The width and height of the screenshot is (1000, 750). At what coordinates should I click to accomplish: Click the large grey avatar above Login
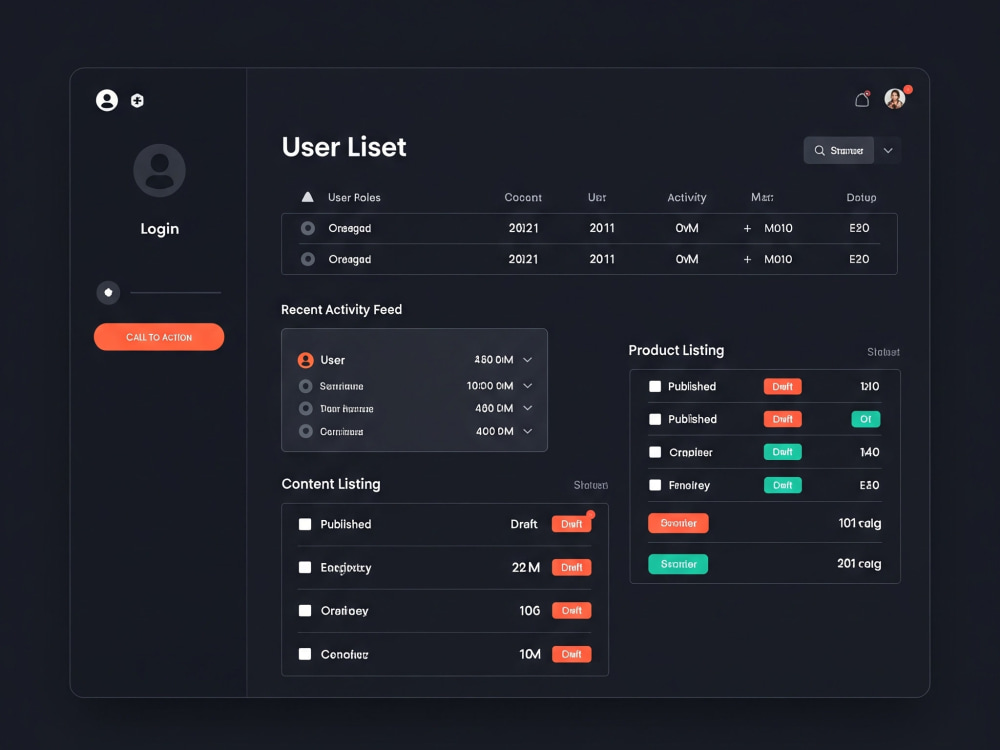tap(159, 170)
